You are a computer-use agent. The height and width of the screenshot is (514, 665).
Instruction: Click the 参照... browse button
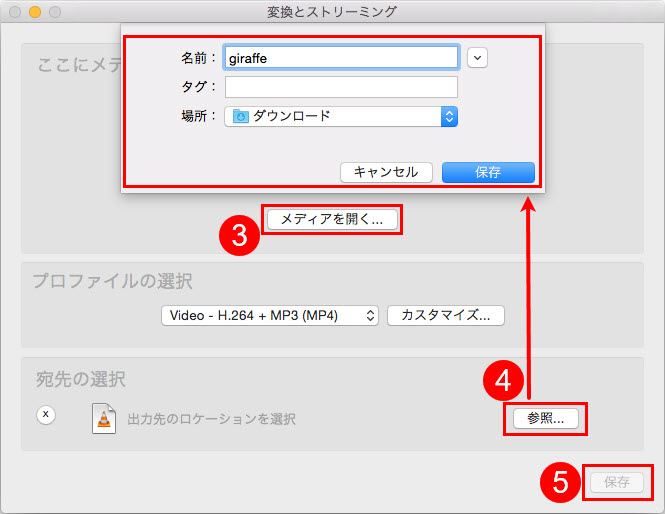tap(546, 419)
